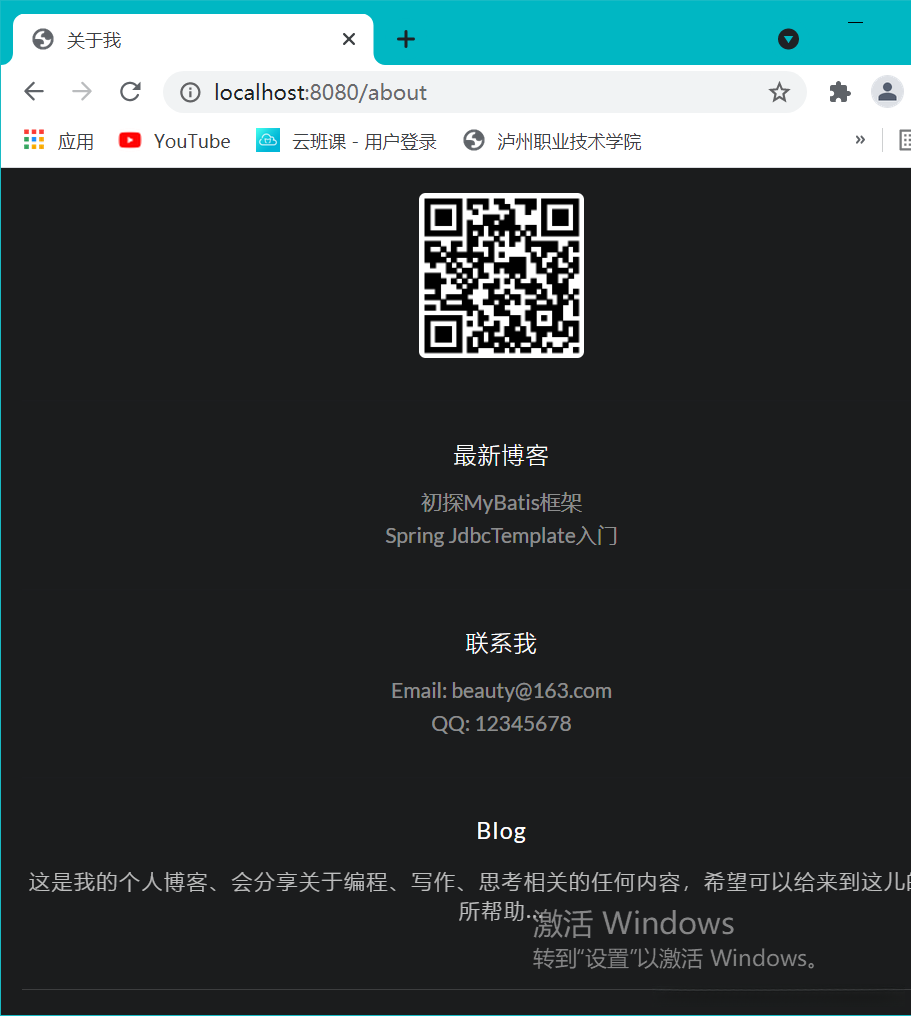911x1016 pixels.
Task: Expand hidden bookmarks with double-arrow
Action: (860, 140)
